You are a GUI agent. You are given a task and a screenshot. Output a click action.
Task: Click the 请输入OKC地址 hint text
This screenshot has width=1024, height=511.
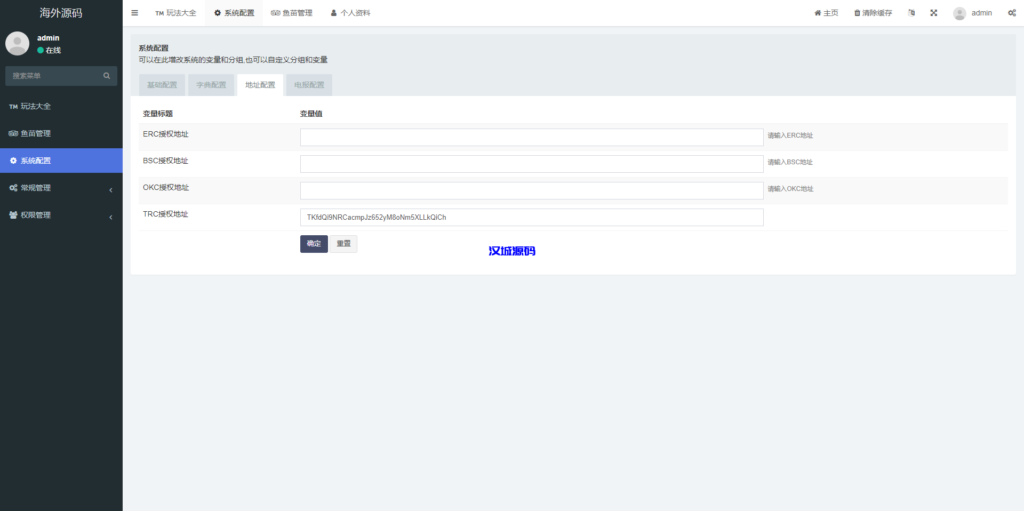pos(790,189)
